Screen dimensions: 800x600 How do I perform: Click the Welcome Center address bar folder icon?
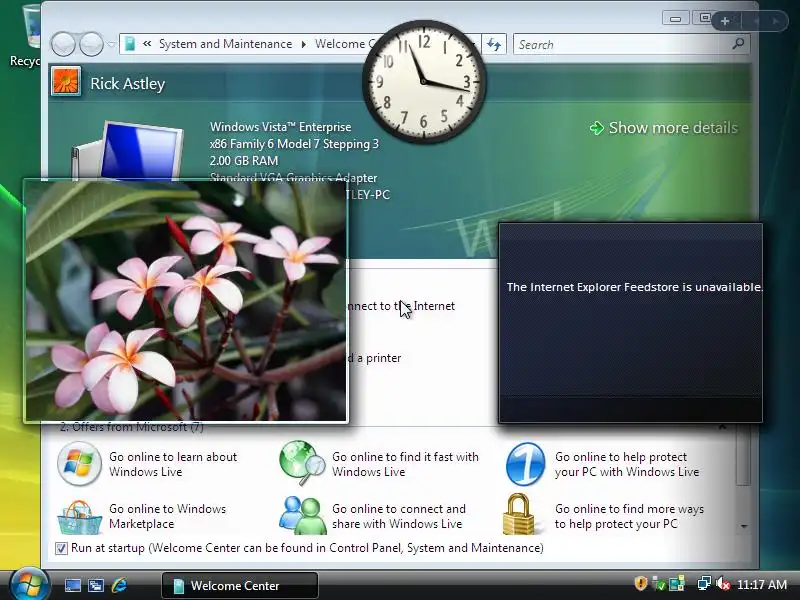(130, 44)
